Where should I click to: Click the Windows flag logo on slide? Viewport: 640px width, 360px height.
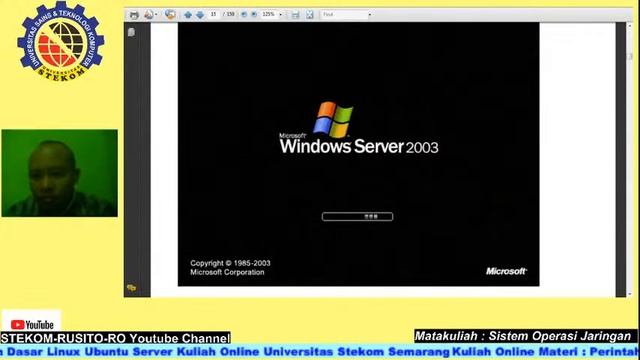click(x=333, y=119)
